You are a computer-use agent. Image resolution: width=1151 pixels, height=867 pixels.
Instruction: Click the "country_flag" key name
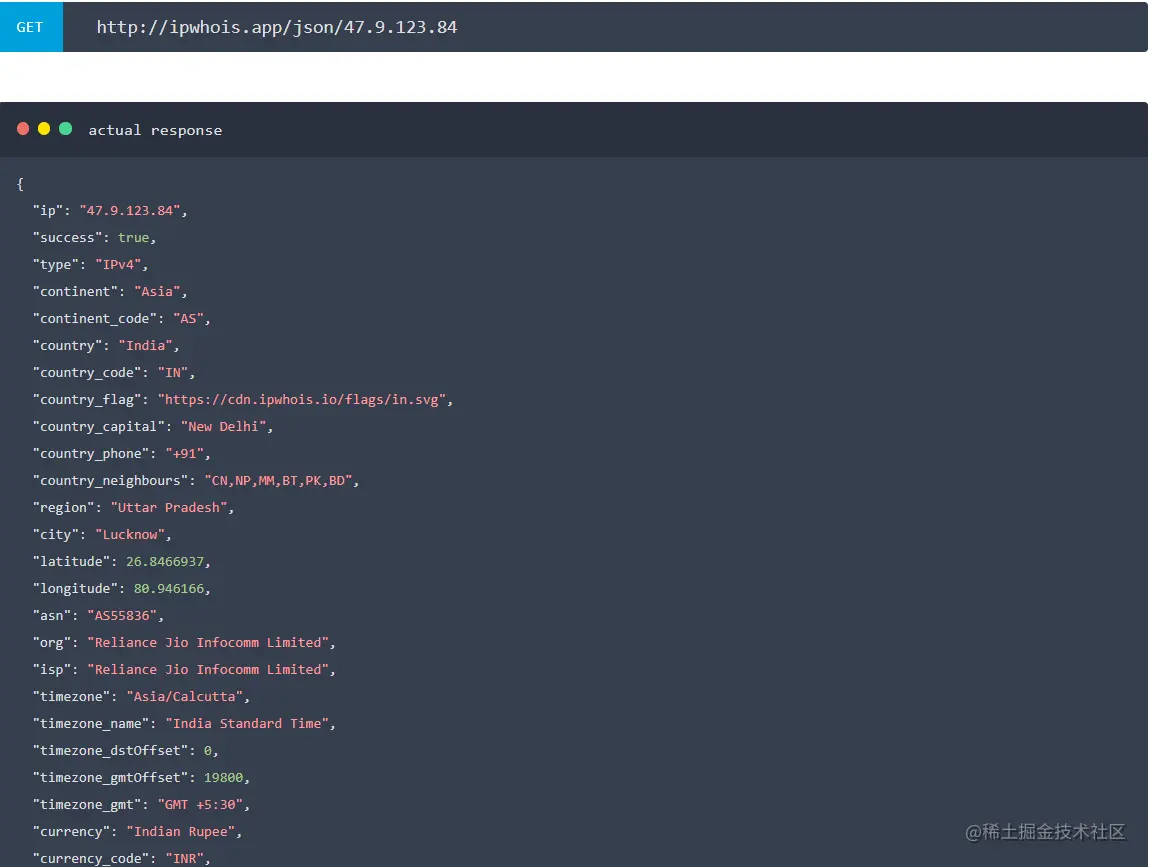coord(87,400)
